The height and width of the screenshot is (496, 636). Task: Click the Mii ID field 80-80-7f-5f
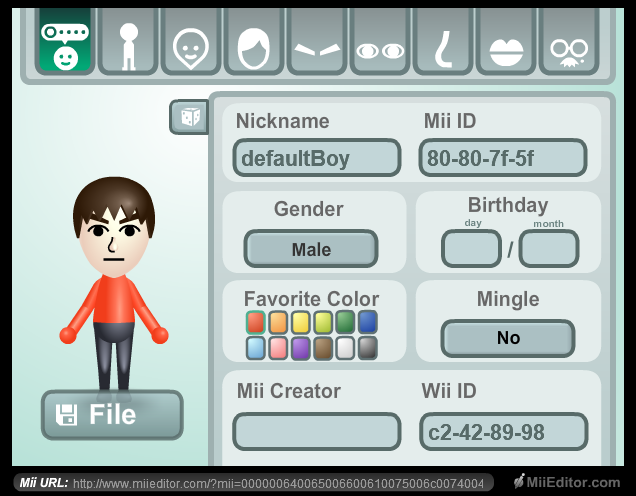tap(503, 158)
